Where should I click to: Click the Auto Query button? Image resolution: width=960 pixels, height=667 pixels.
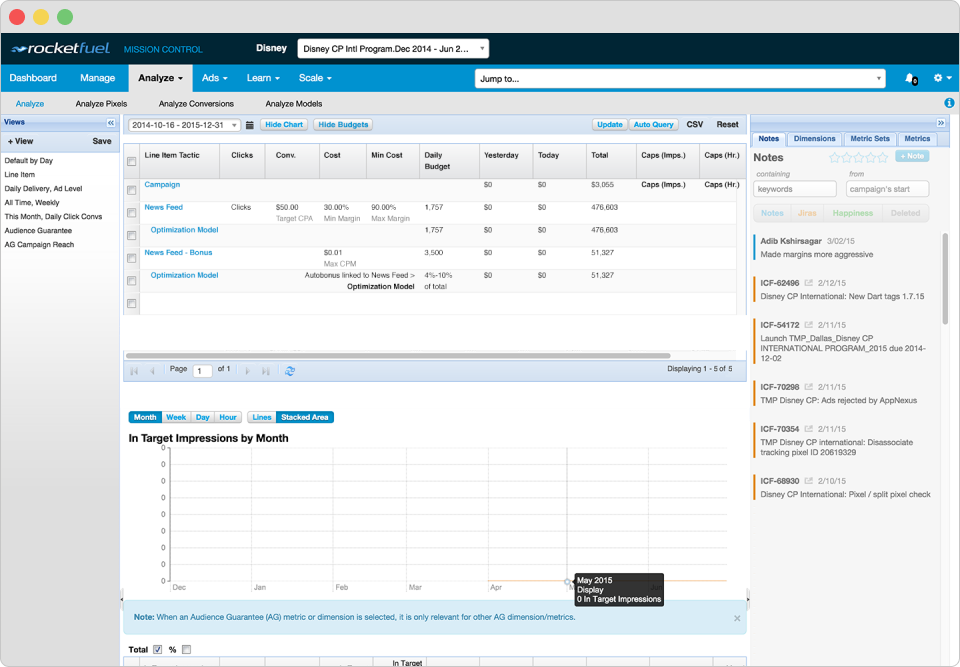(x=653, y=124)
